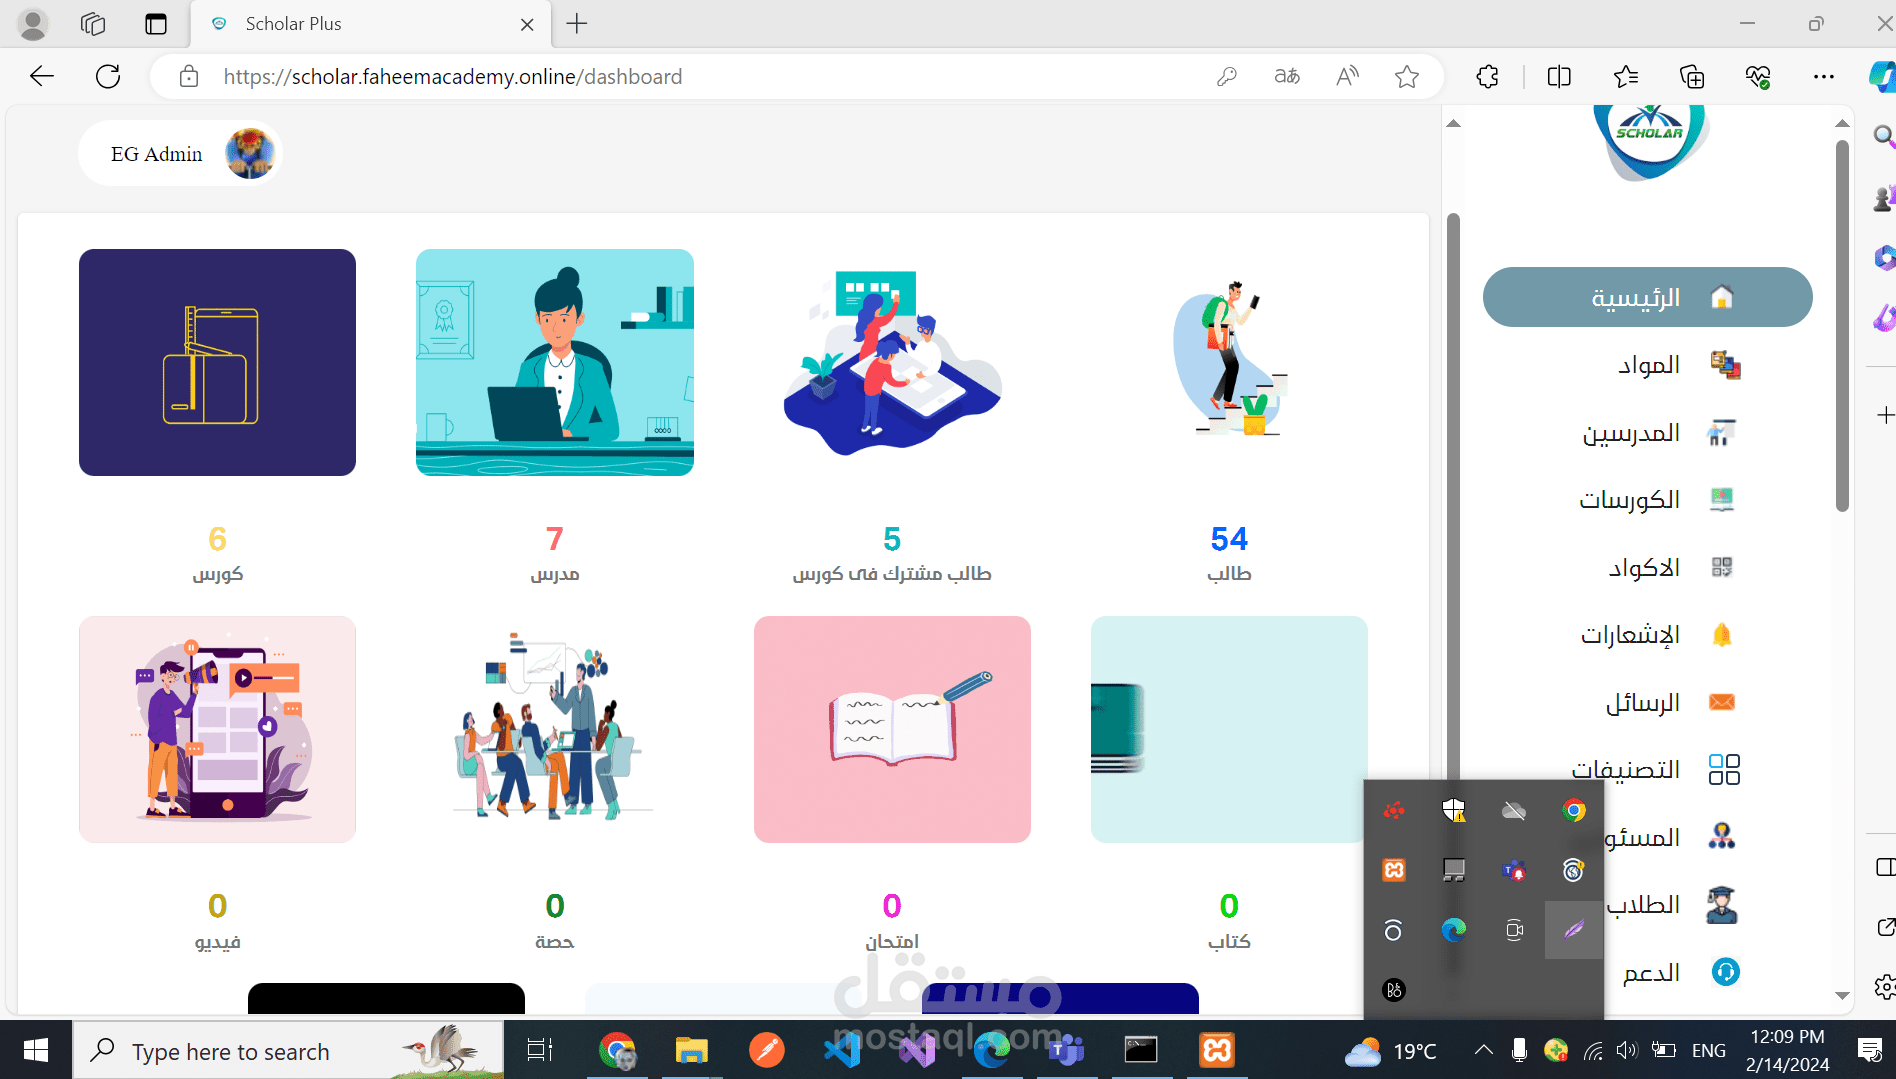
Task: Click the 54 students count
Action: [x=1229, y=539]
